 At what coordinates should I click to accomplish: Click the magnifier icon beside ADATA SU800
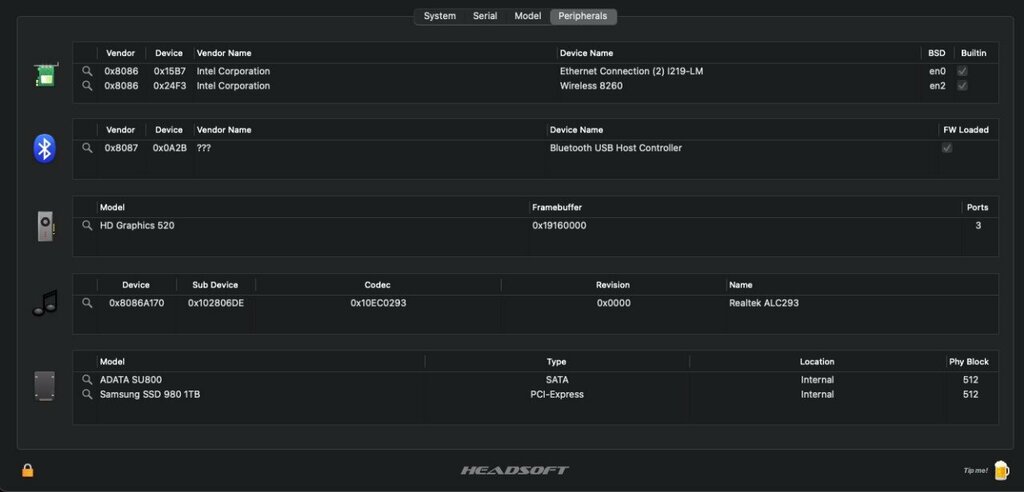pyautogui.click(x=87, y=380)
